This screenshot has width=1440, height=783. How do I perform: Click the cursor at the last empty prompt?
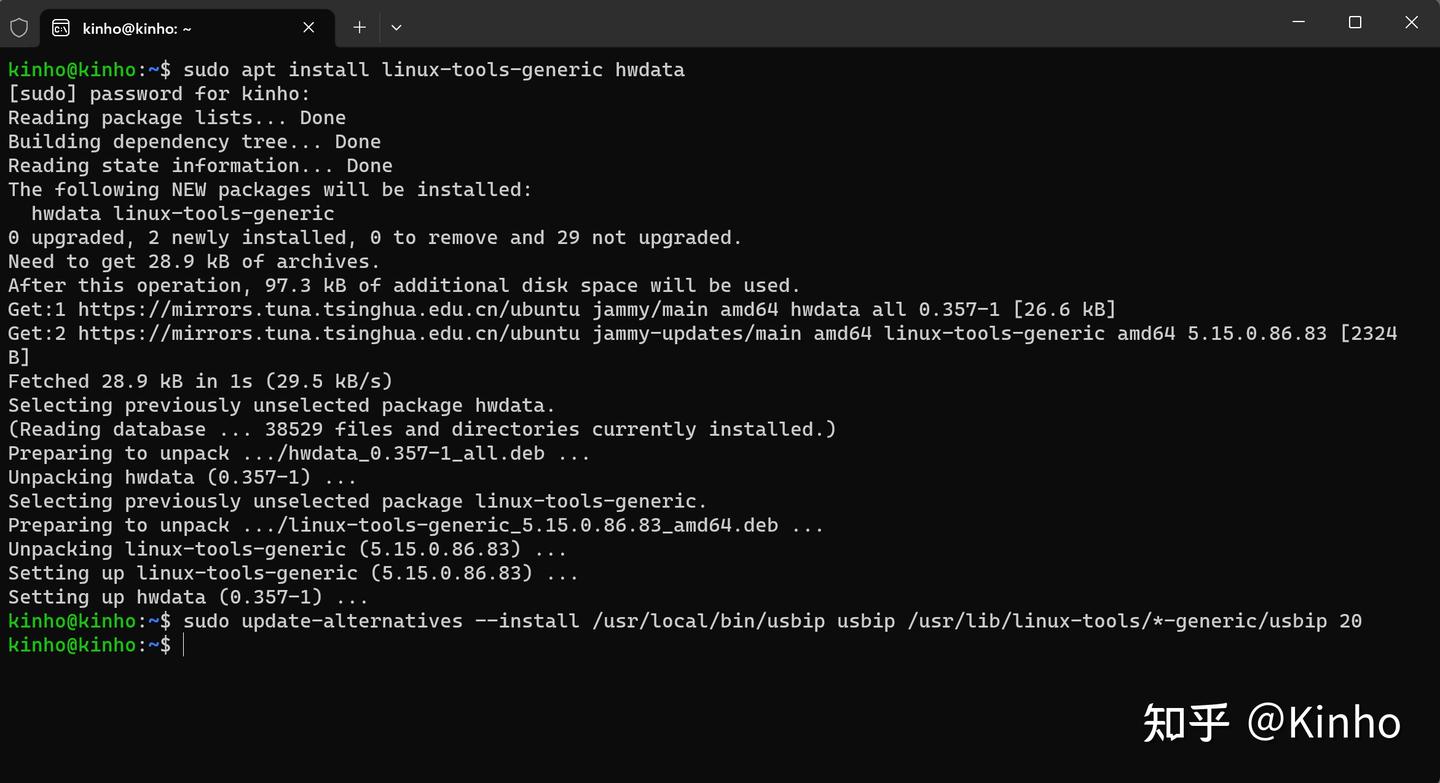click(184, 645)
